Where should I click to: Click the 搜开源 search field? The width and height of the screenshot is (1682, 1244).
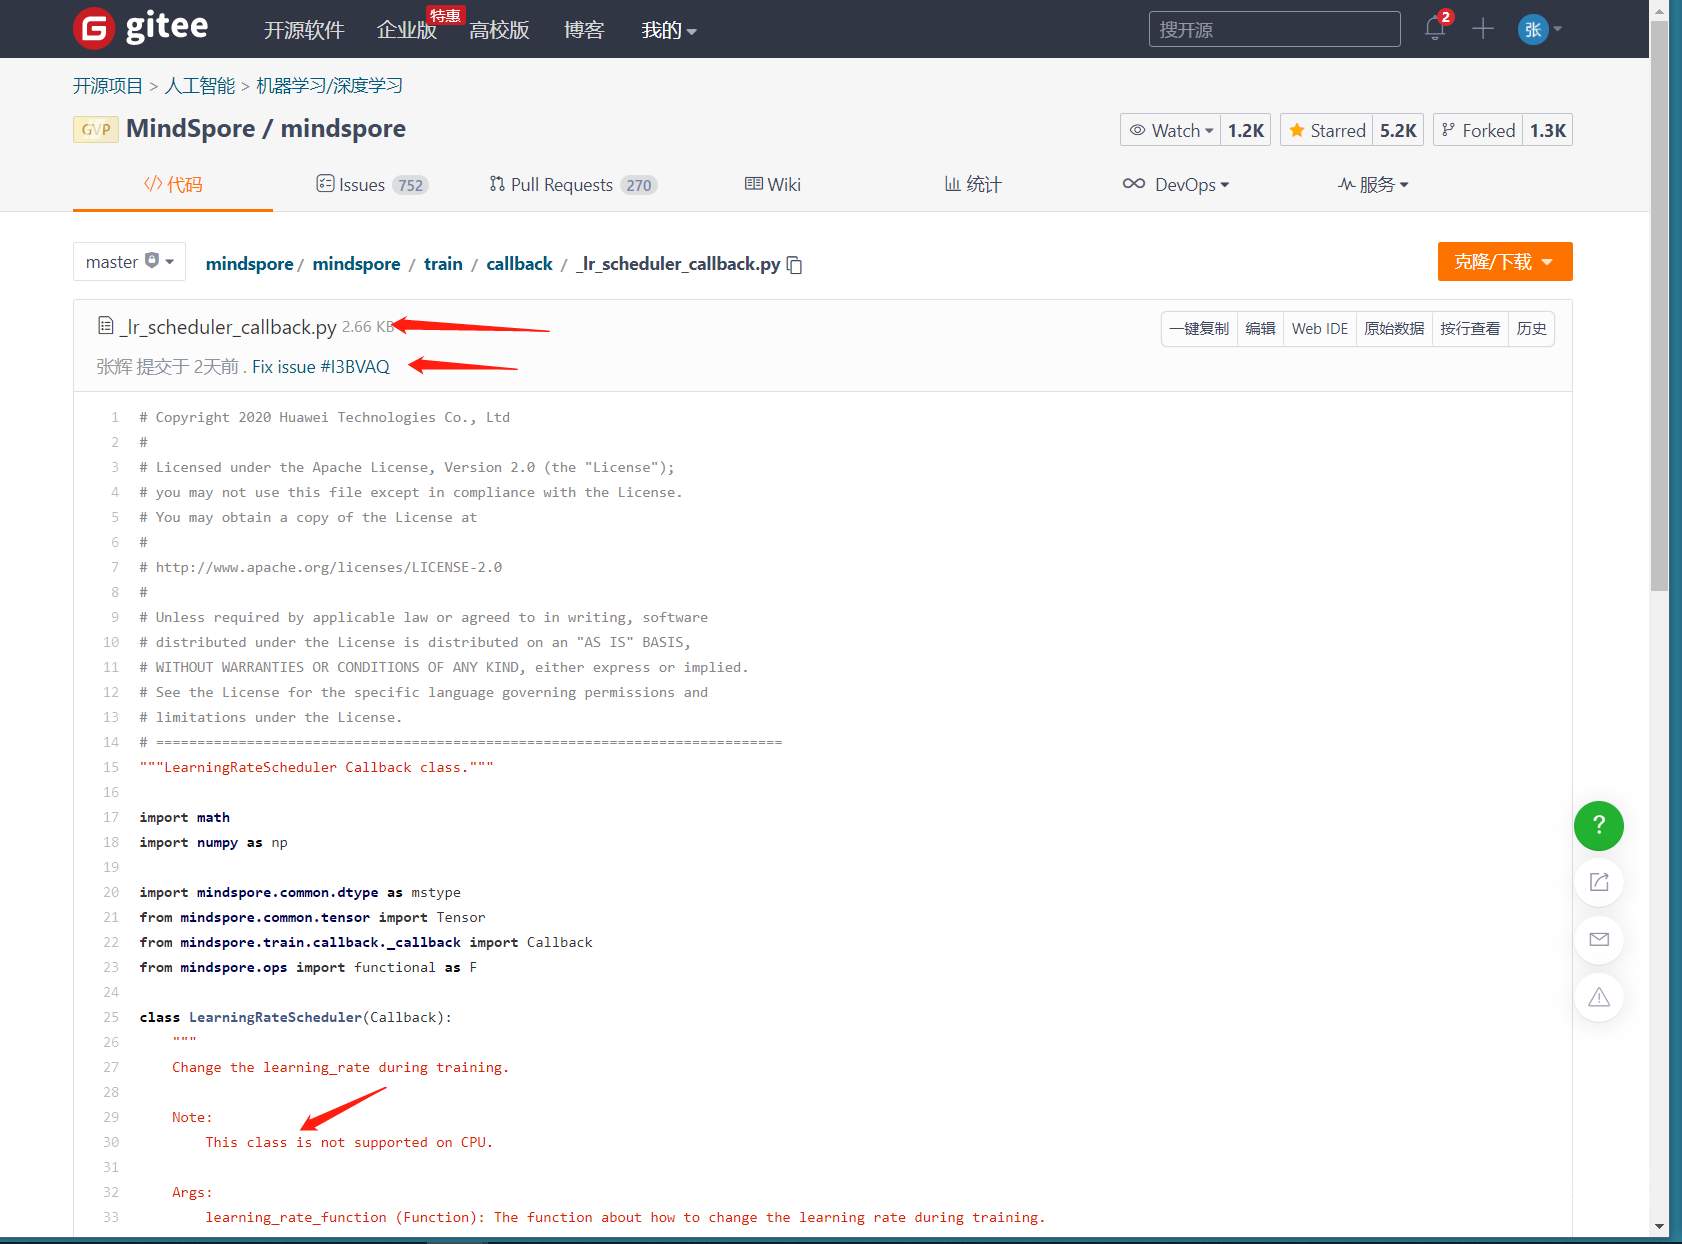coord(1274,29)
